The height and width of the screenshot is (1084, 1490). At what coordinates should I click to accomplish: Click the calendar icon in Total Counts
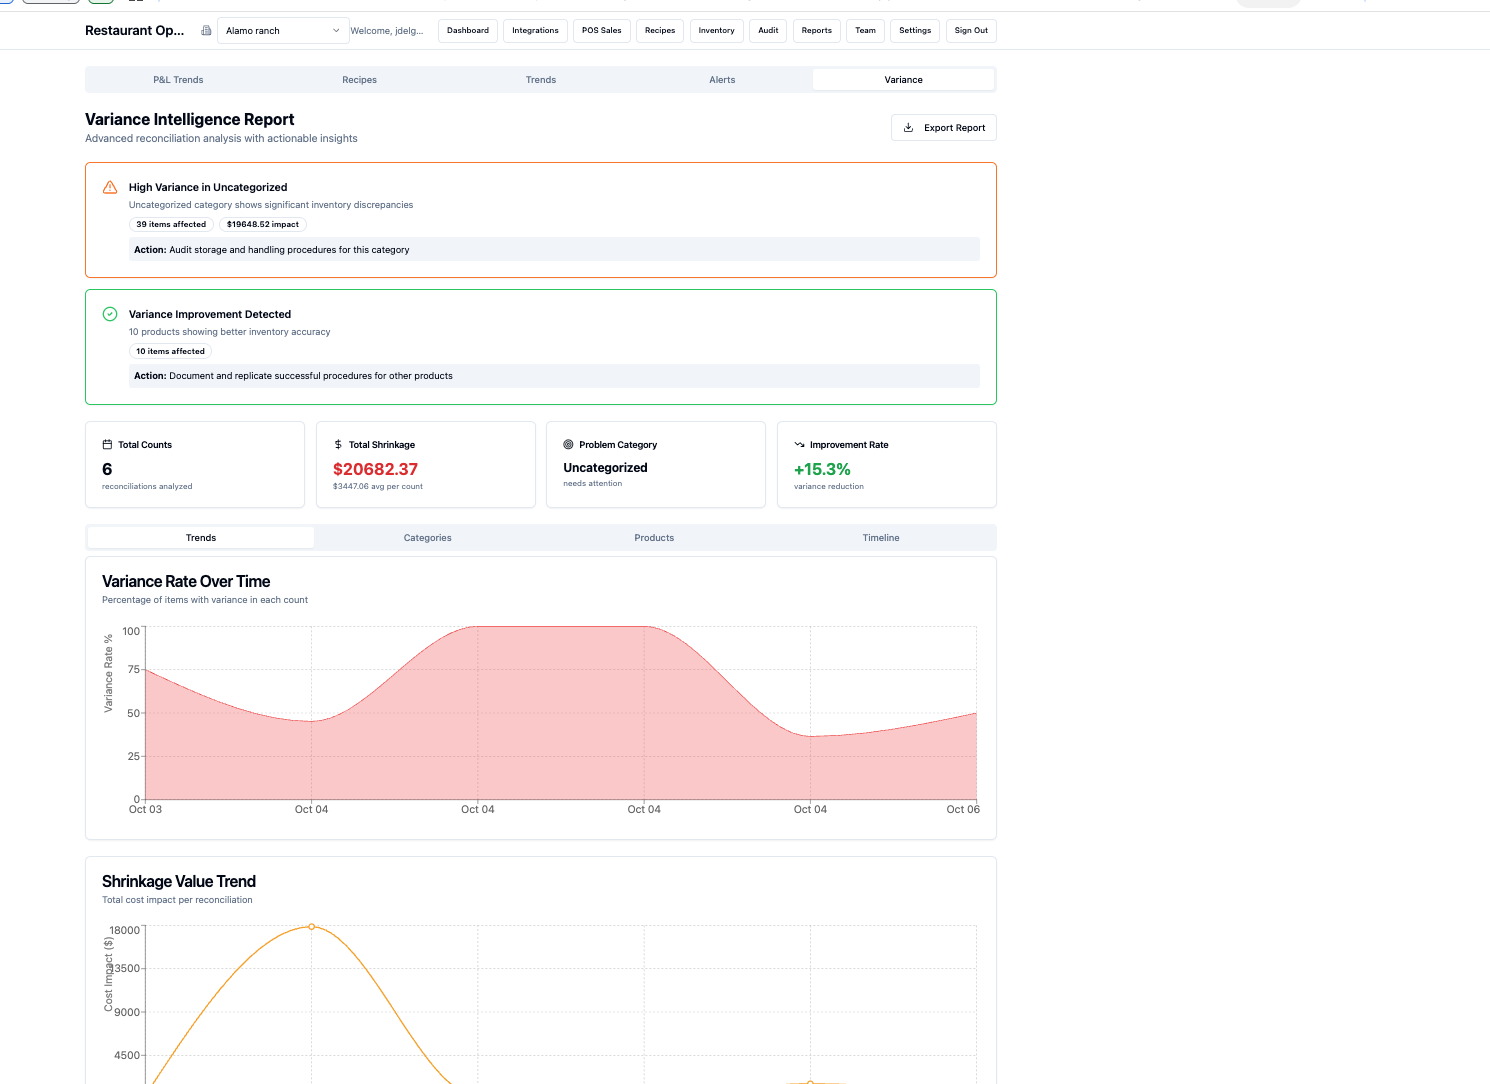[x=107, y=445]
